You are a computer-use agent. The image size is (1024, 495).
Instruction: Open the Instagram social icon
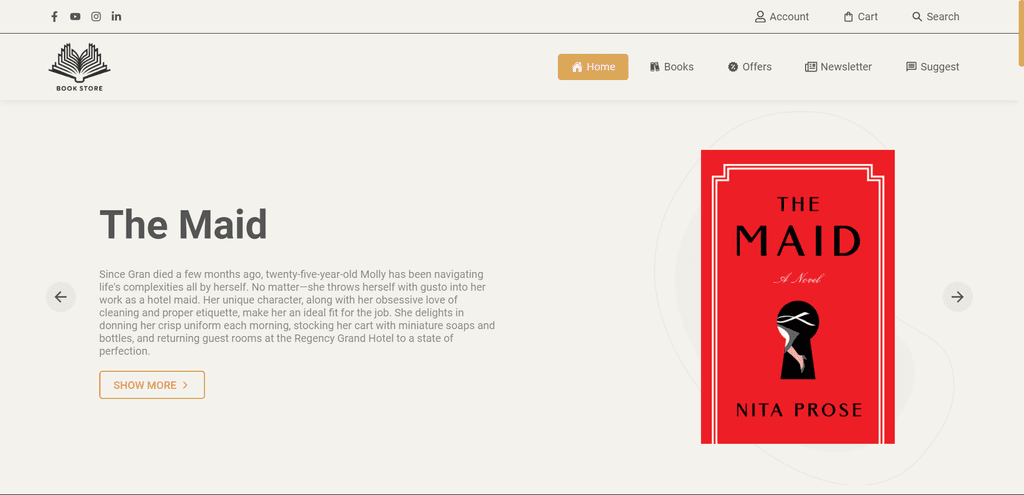(x=96, y=16)
